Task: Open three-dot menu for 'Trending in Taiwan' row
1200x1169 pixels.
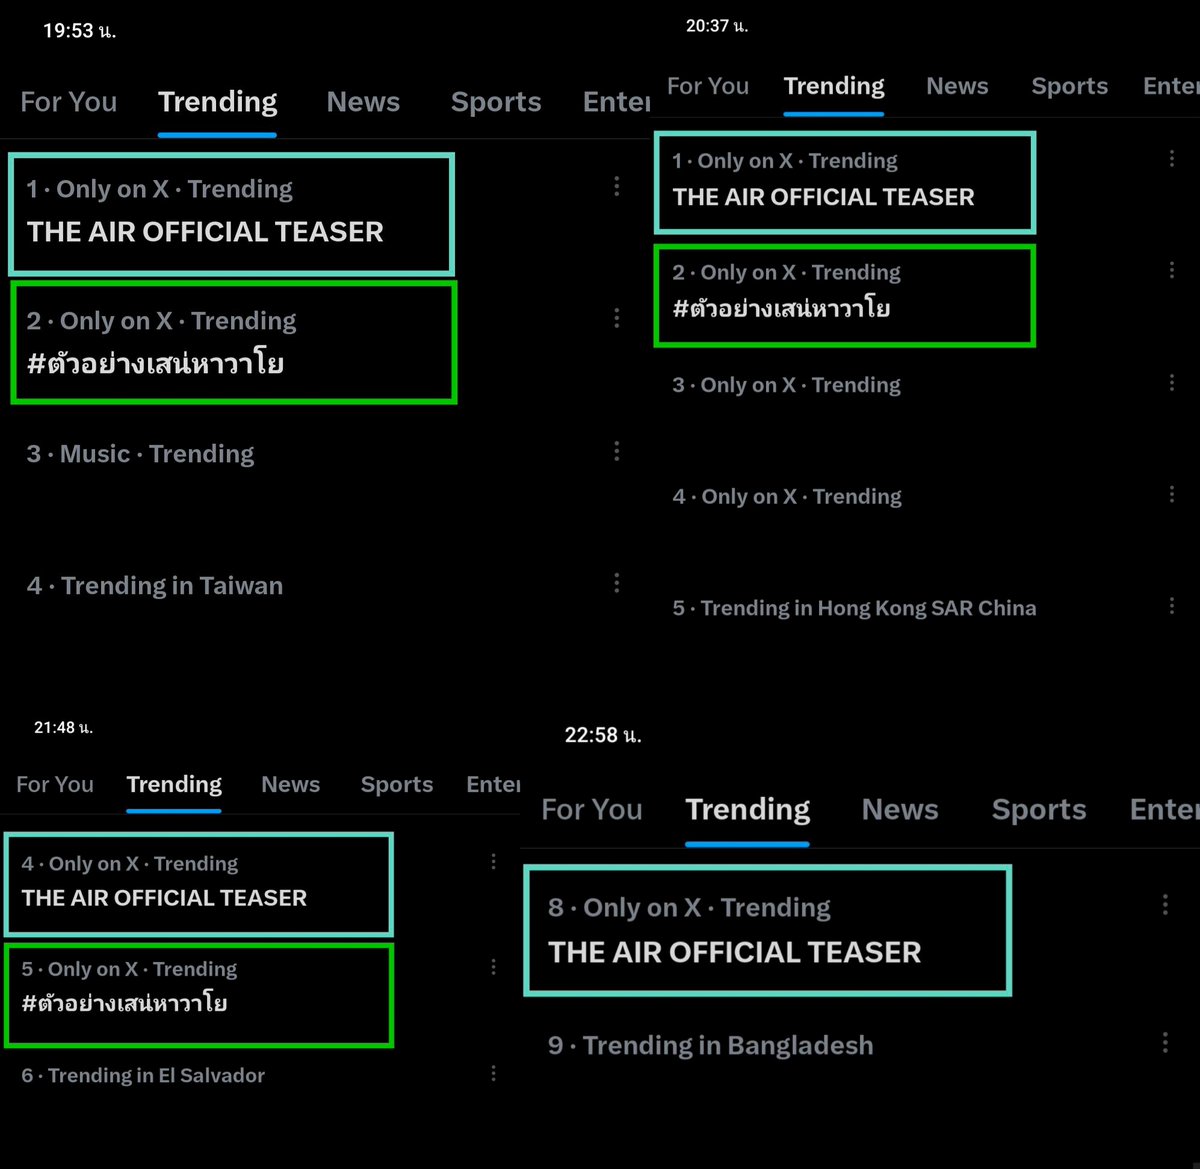Action: point(617,582)
